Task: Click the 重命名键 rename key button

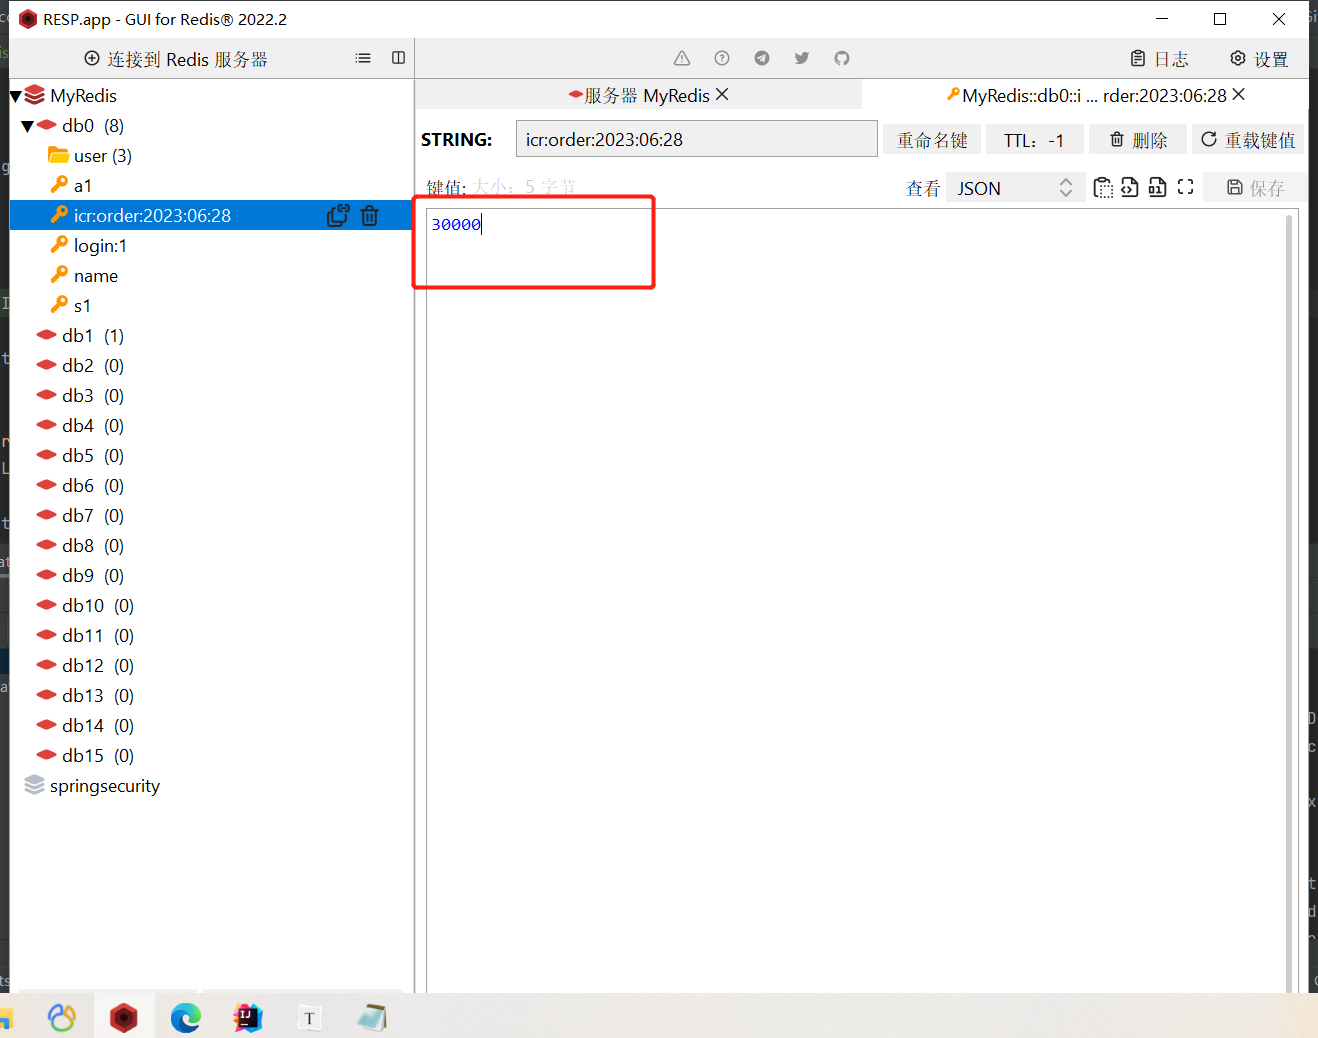Action: coord(932,140)
